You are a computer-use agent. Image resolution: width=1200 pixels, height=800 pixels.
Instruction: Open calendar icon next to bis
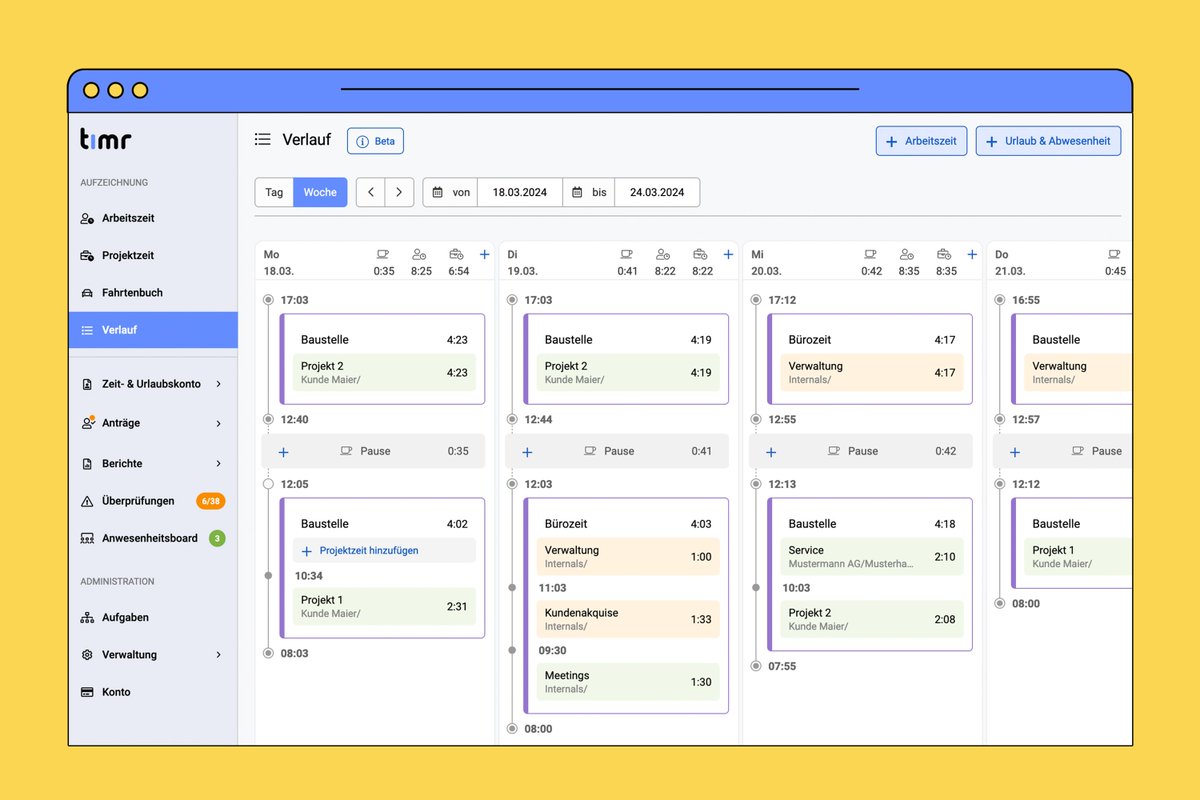pos(577,192)
